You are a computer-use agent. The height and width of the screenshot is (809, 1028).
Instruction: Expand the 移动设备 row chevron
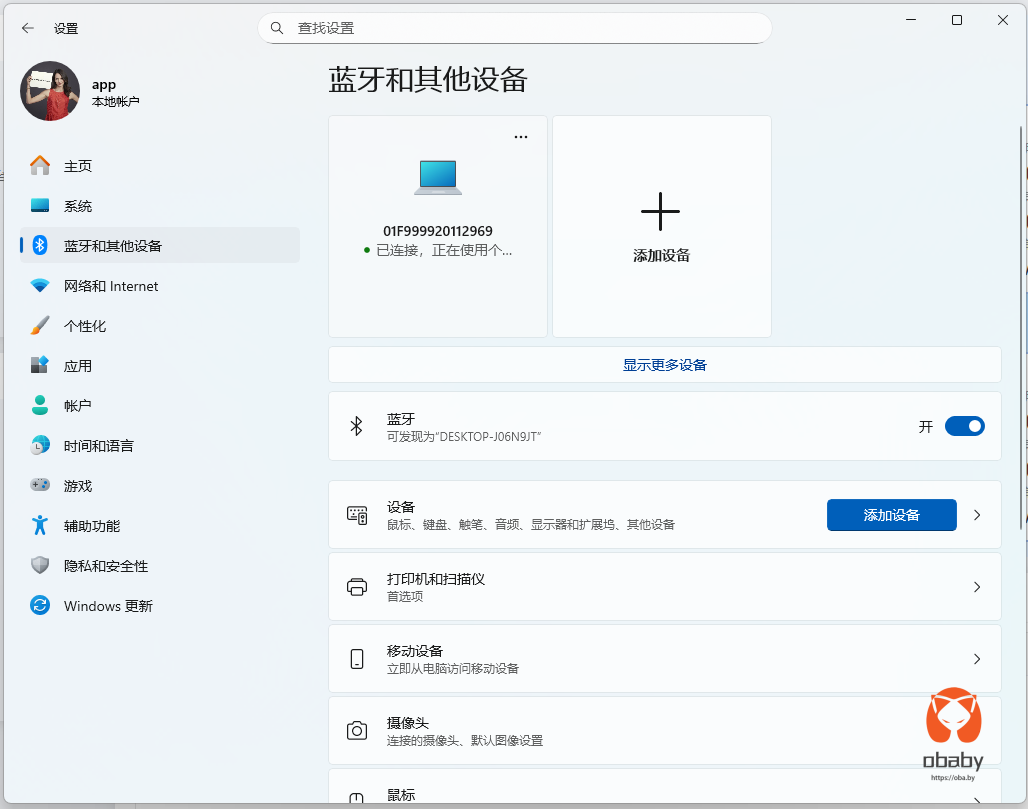(x=977, y=659)
